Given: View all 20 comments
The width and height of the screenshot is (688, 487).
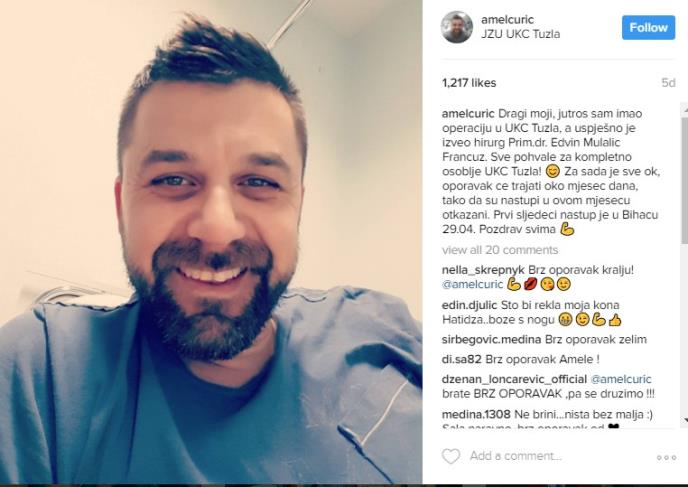Looking at the screenshot, I should click(500, 250).
